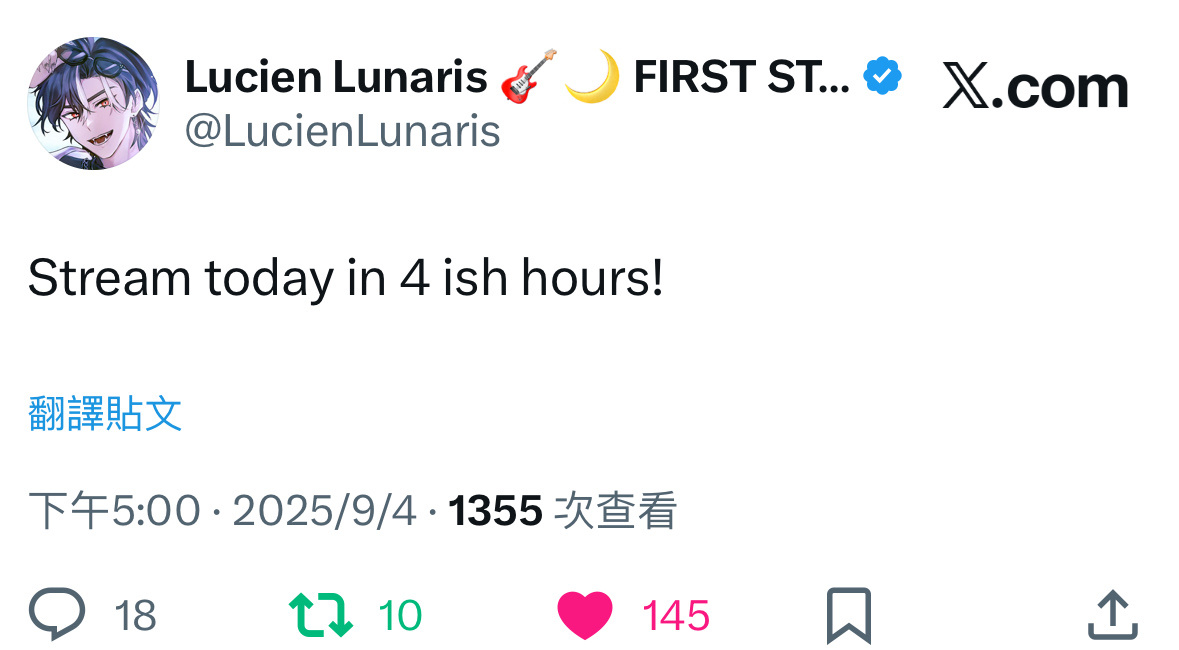The height and width of the screenshot is (650, 1179).
Task: Click the crescent moon emoji
Action: click(591, 77)
